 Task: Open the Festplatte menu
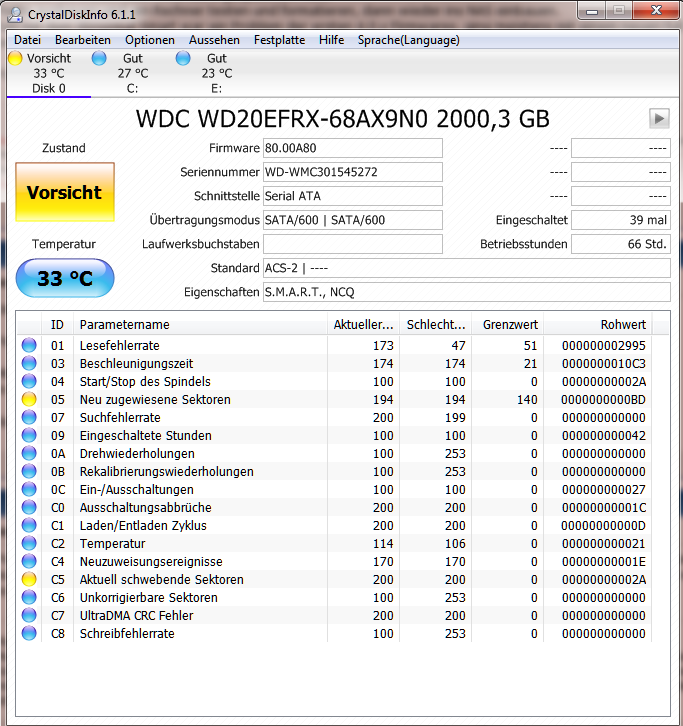pyautogui.click(x=279, y=40)
